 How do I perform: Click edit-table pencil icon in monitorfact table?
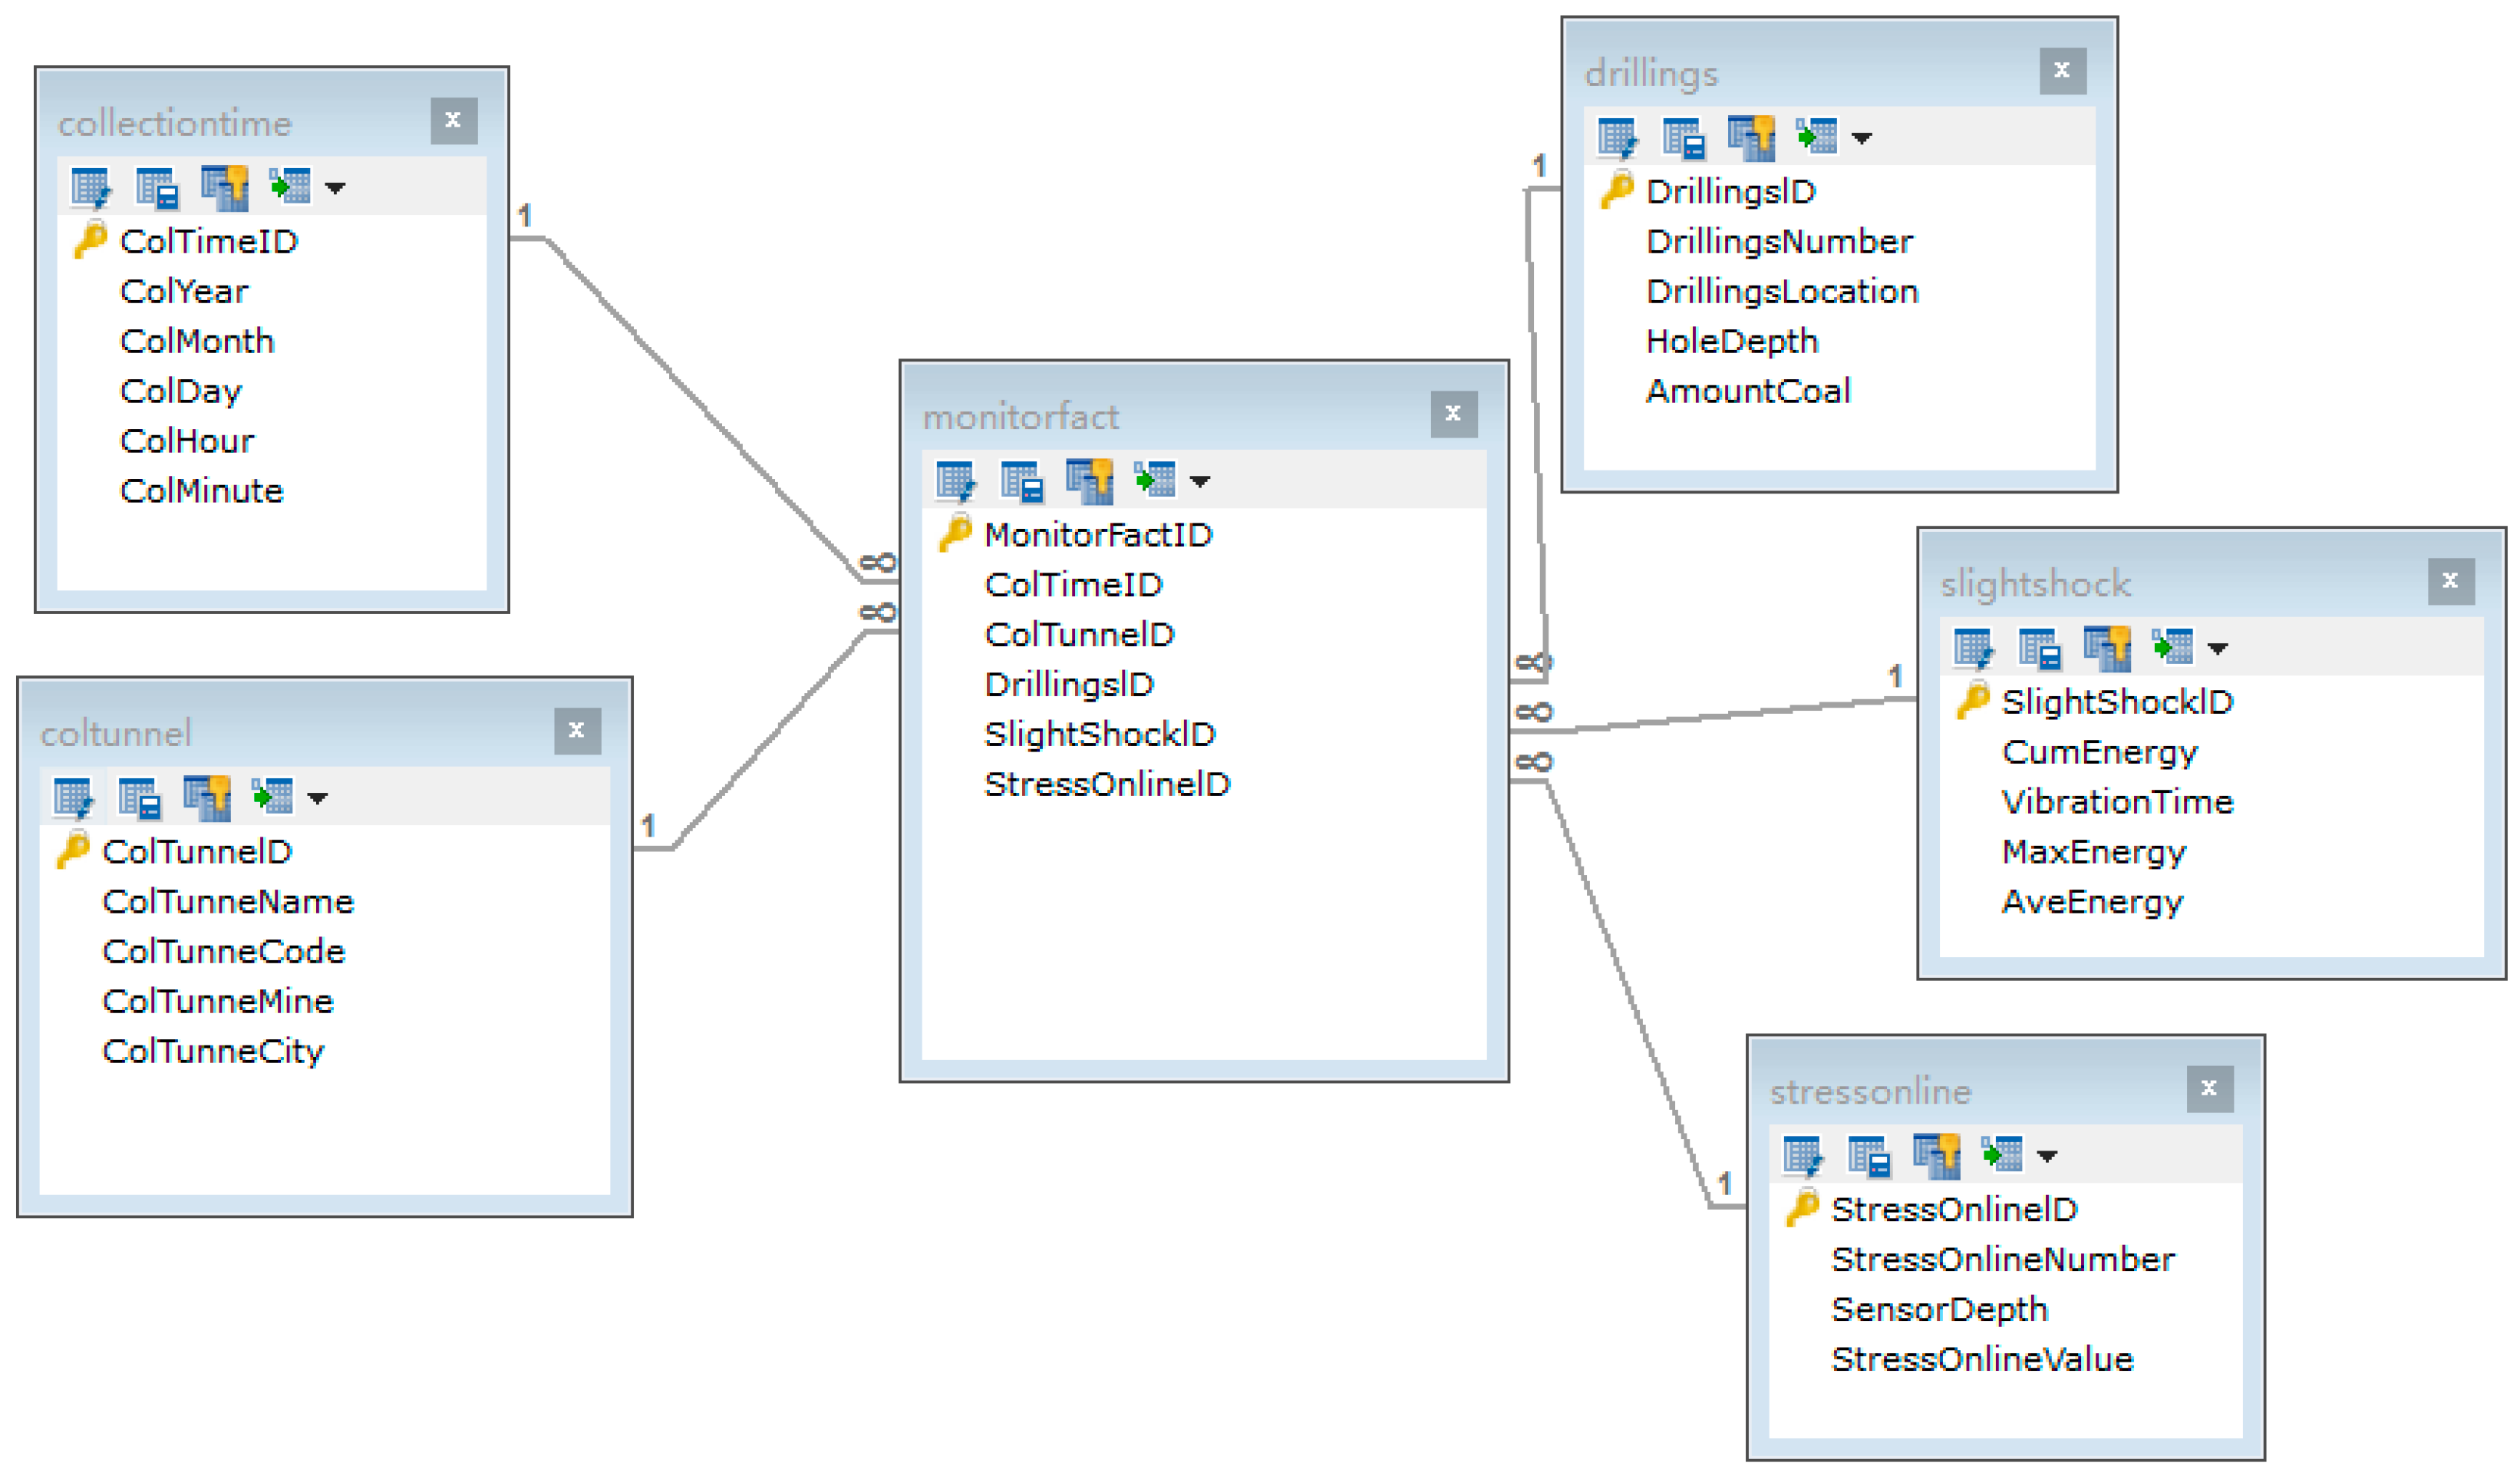click(x=955, y=481)
